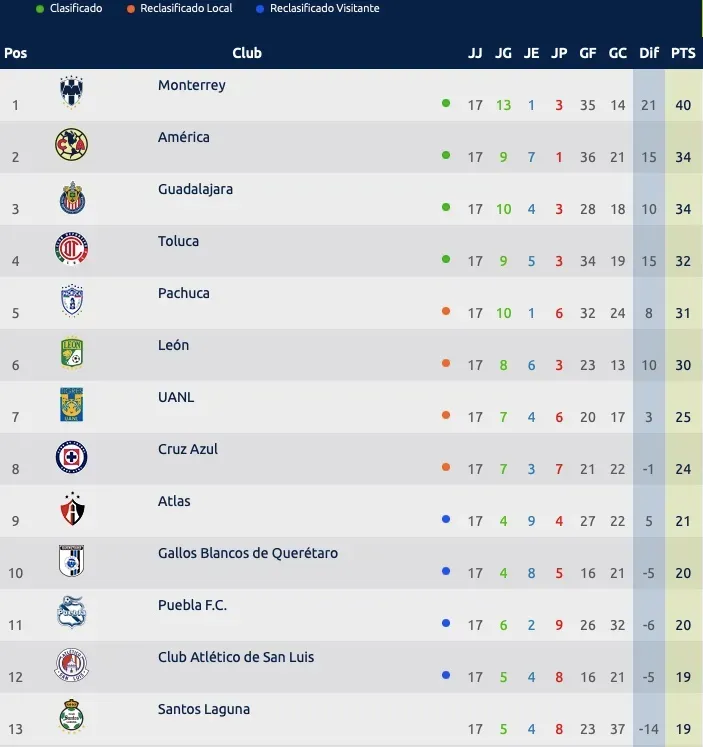The width and height of the screenshot is (703, 747).
Task: Click the JJ column header
Action: tap(475, 53)
